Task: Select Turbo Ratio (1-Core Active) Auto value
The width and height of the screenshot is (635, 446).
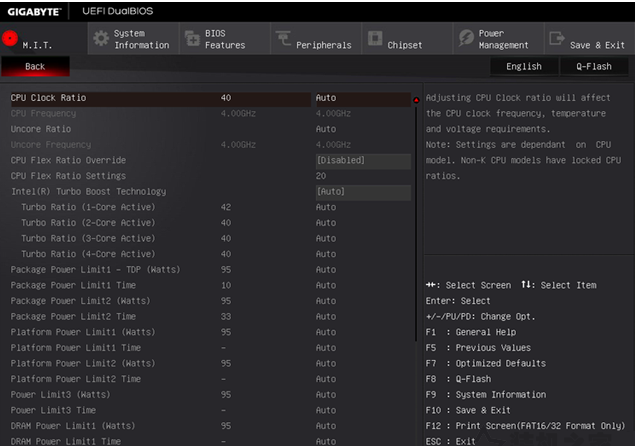Action: click(x=326, y=207)
